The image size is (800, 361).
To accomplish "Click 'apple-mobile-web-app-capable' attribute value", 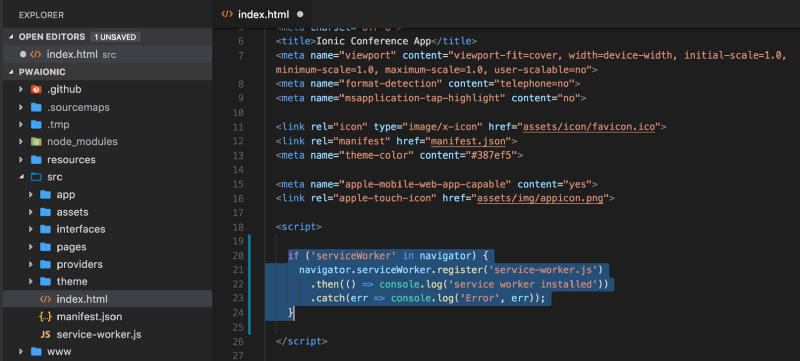I will [425, 184].
